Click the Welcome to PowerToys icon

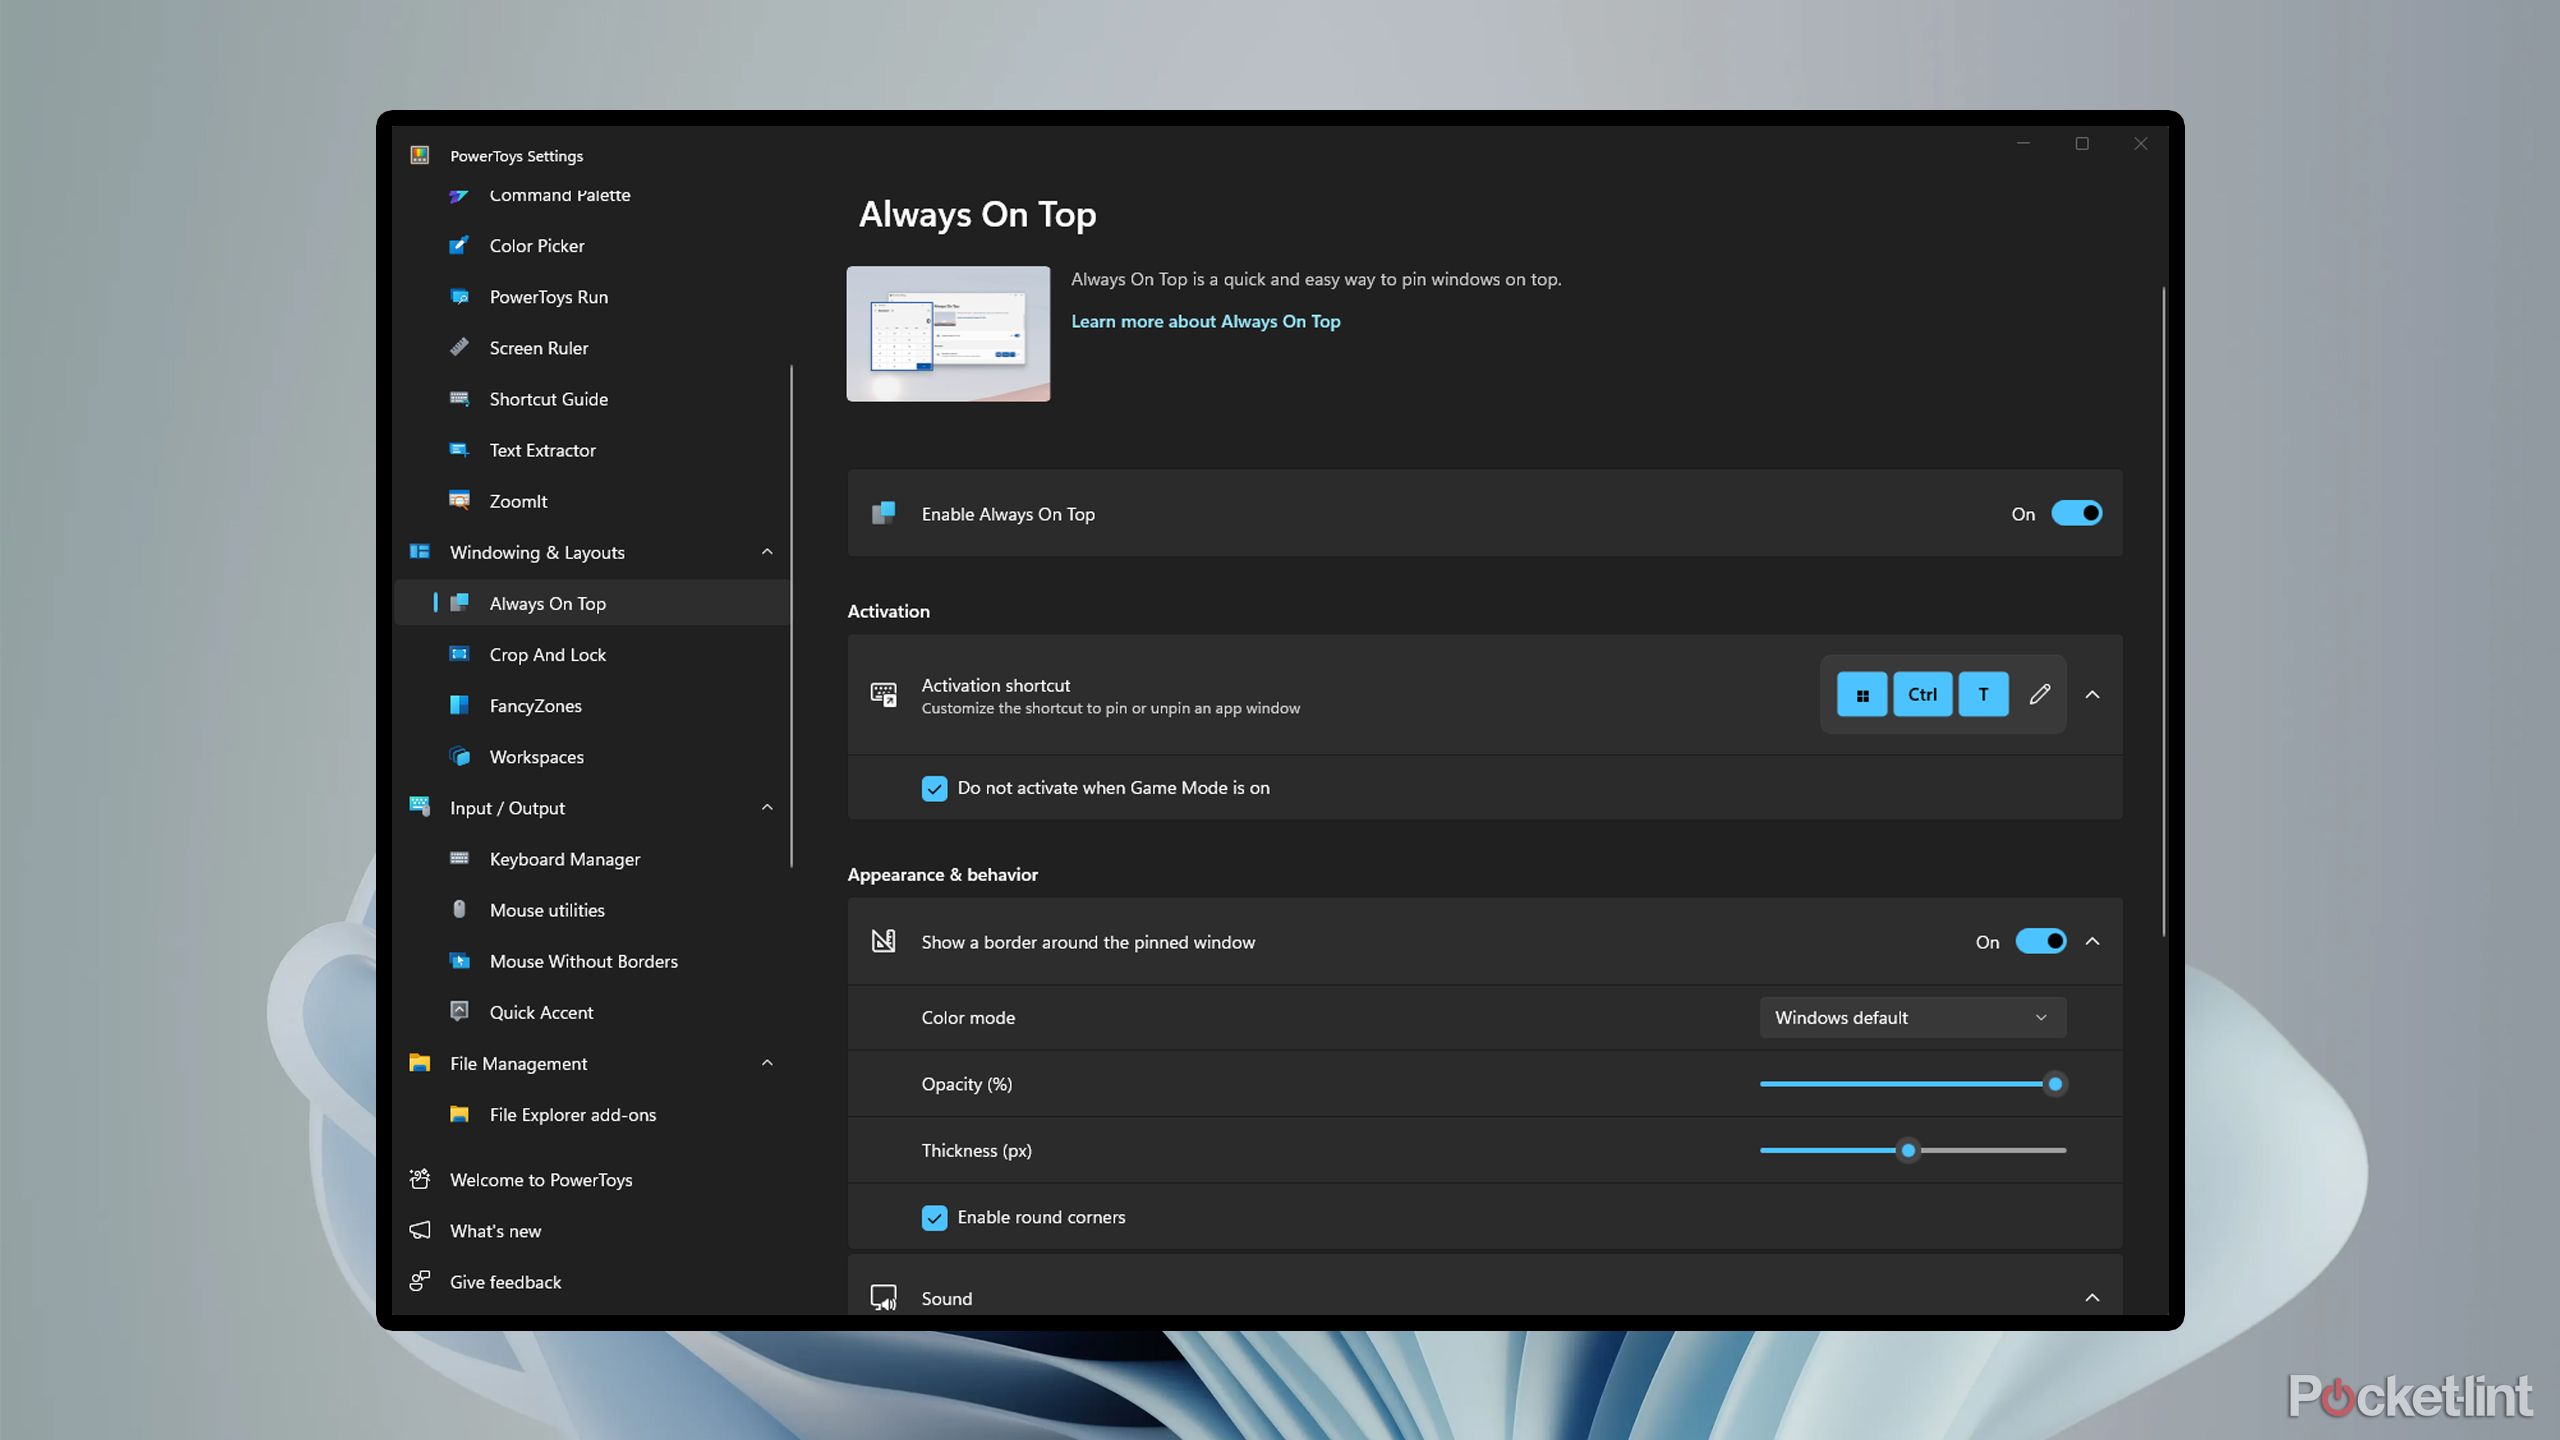tap(420, 1179)
